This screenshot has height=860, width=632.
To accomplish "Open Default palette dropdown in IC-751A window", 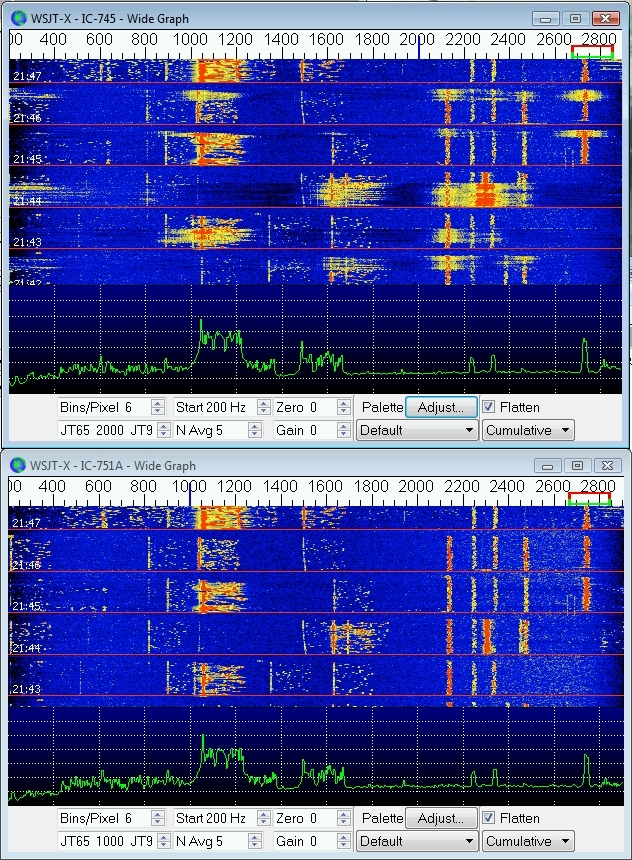I will [417, 842].
